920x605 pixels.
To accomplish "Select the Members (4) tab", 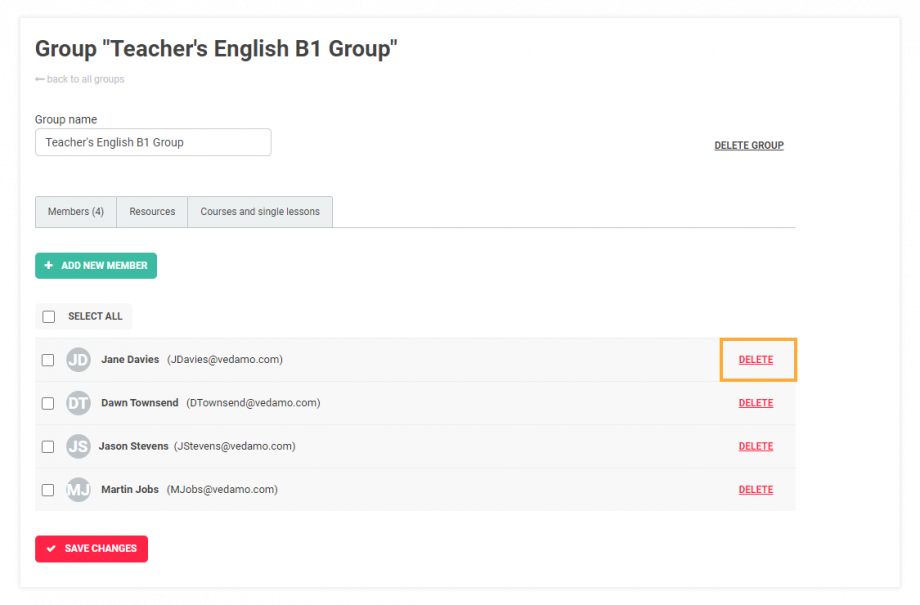I will (x=75, y=211).
